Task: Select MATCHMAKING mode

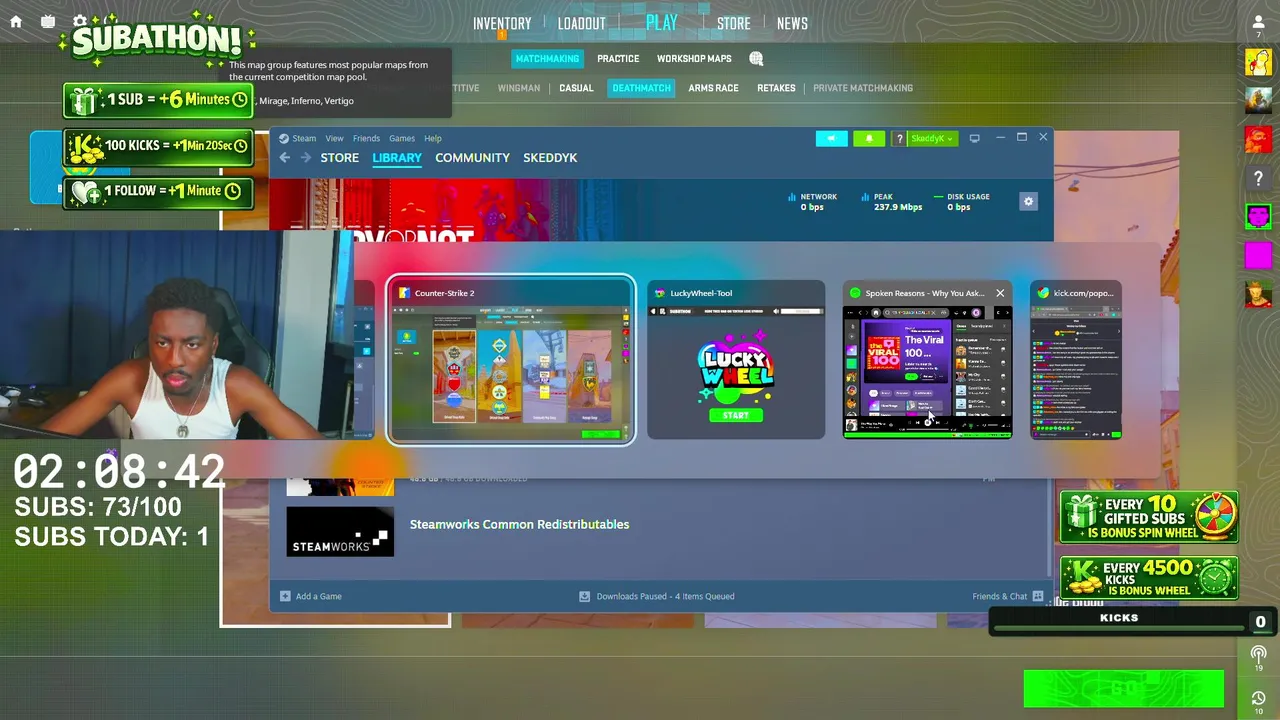Action: [x=547, y=59]
